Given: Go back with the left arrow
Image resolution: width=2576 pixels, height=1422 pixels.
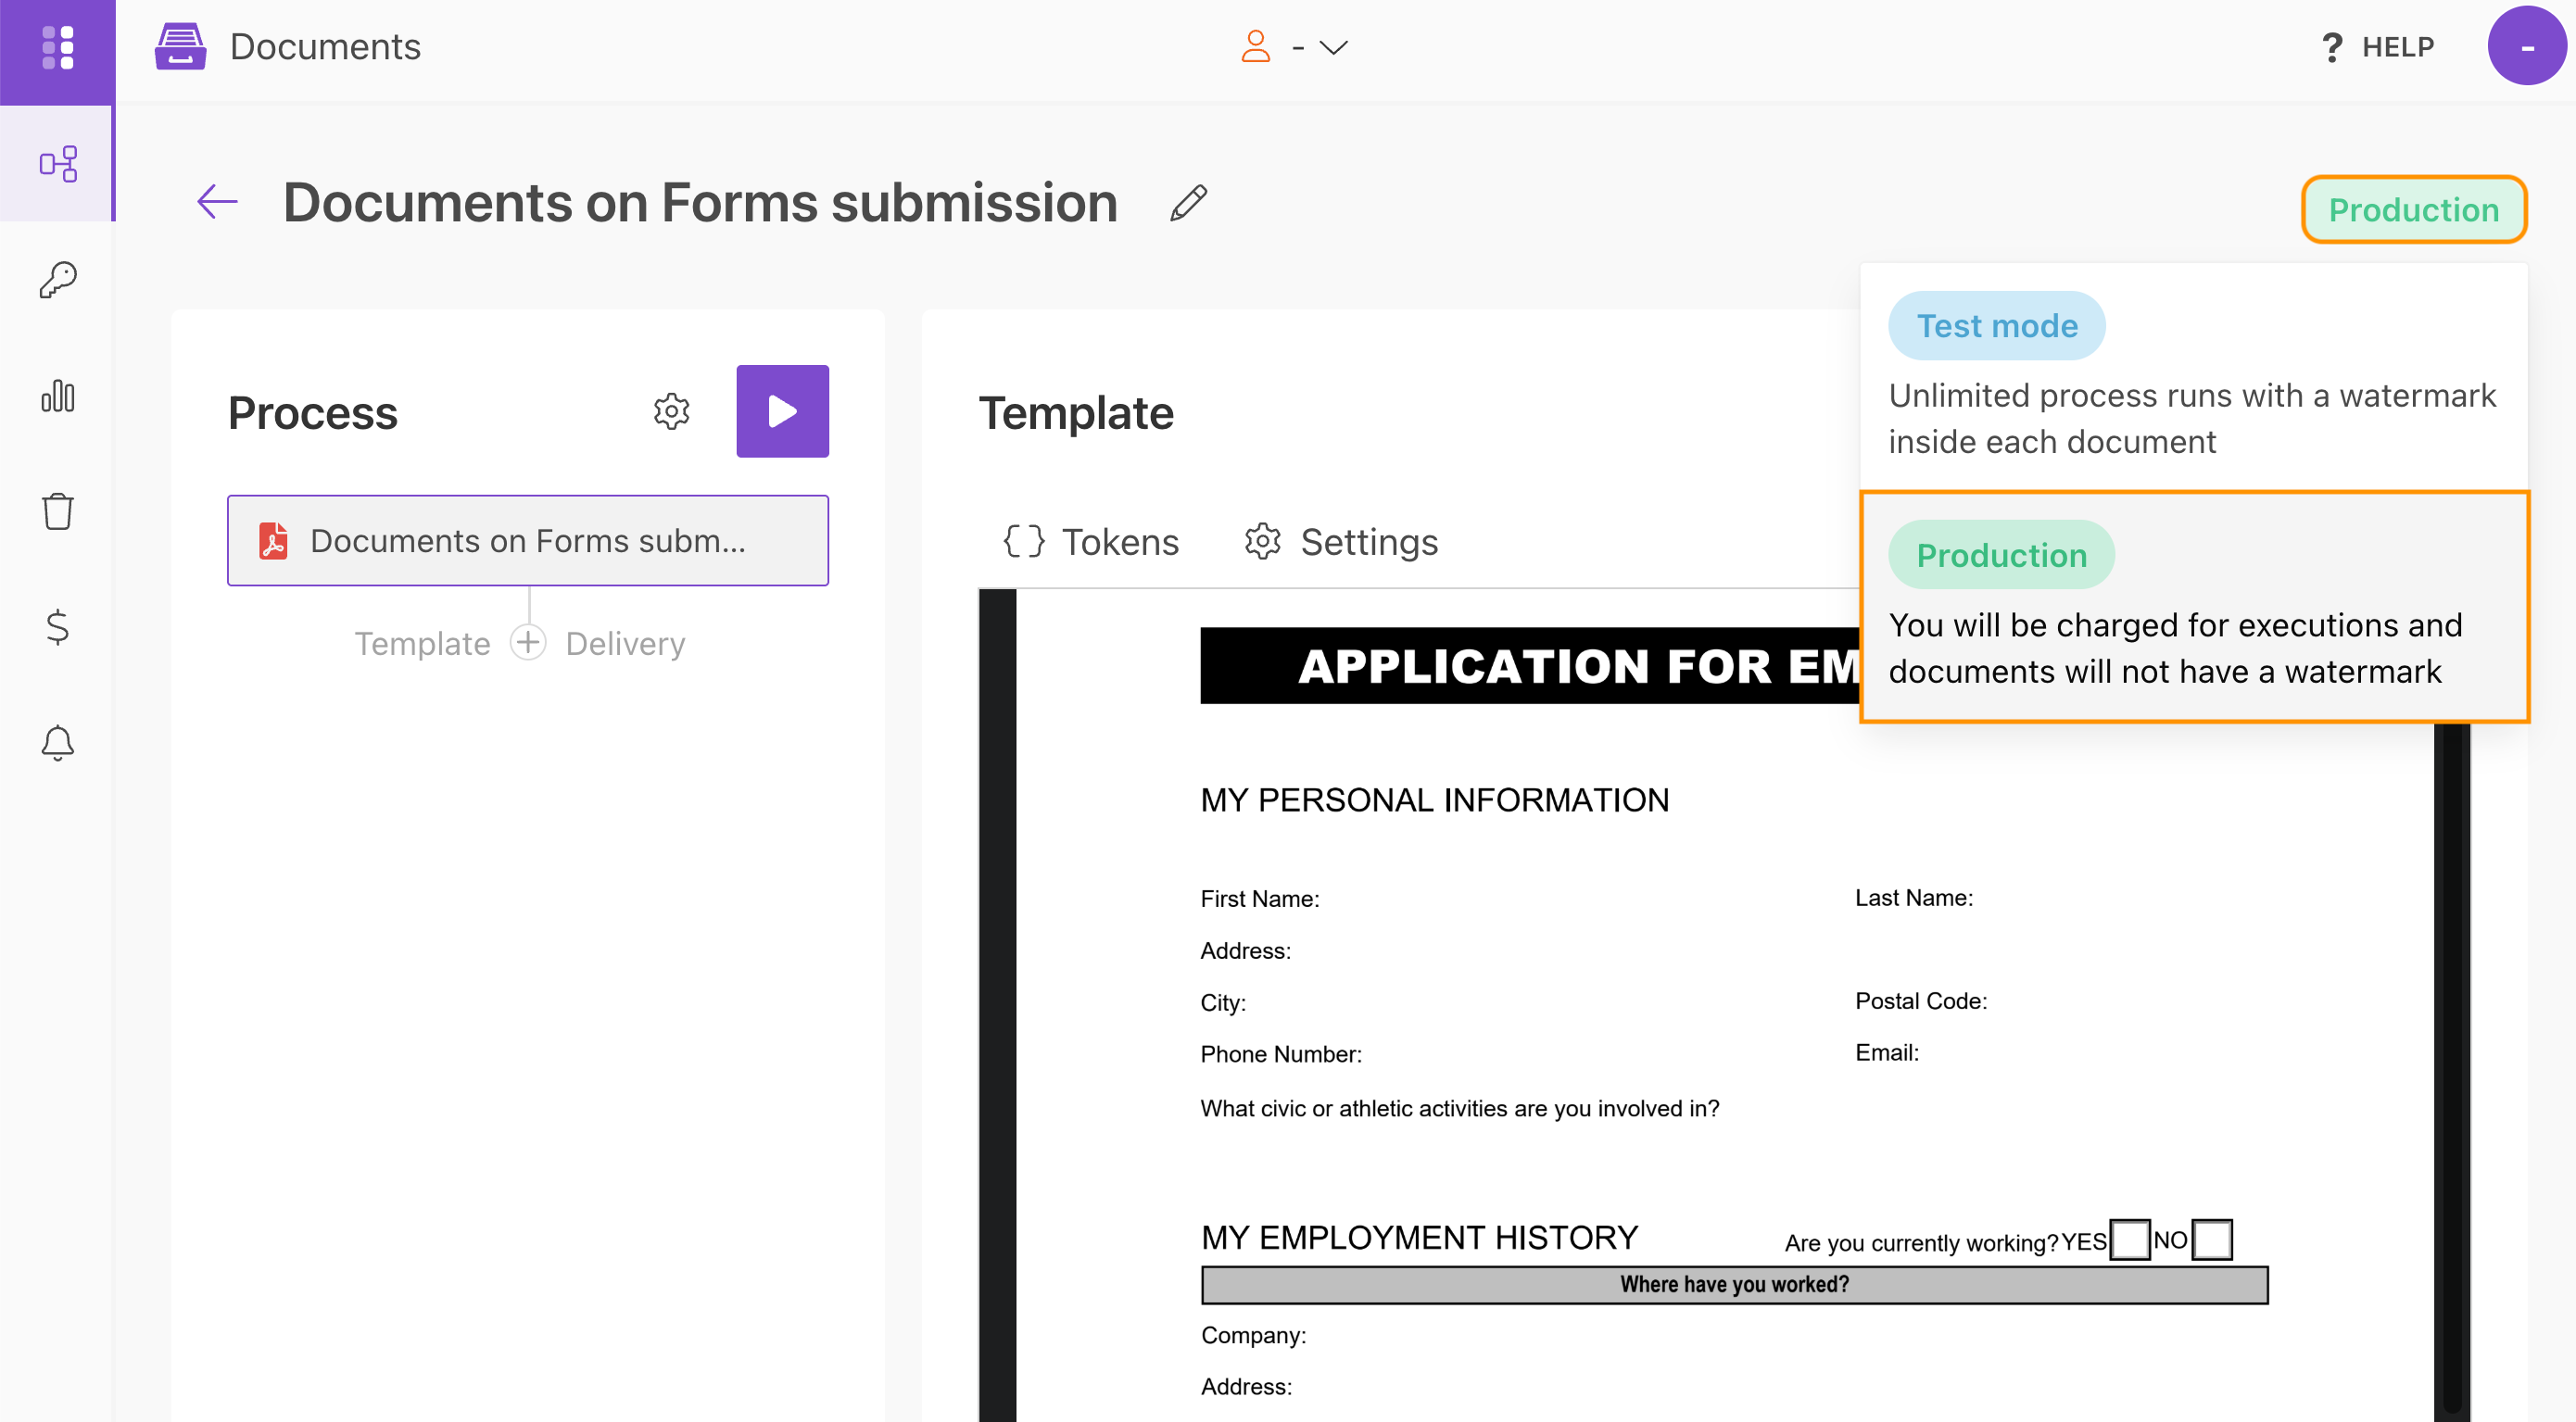Looking at the screenshot, I should (x=217, y=202).
